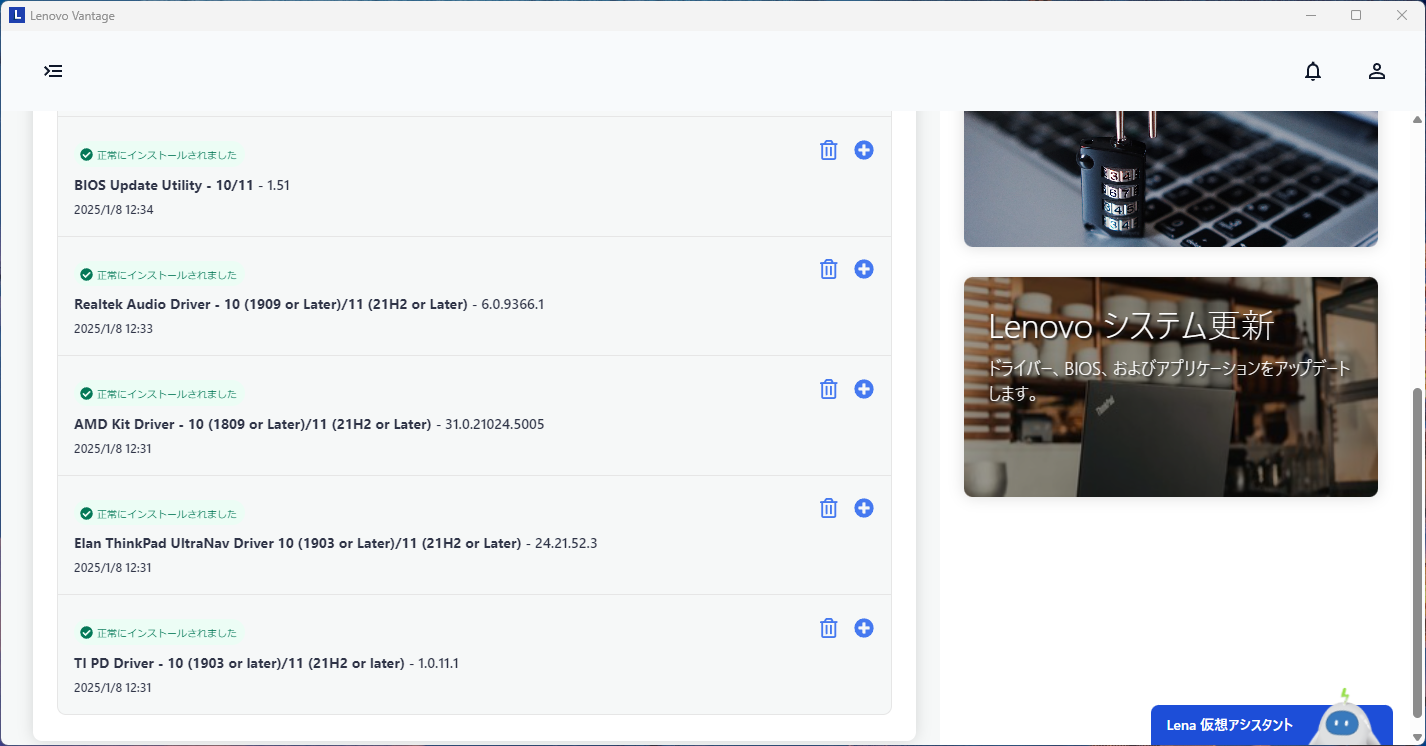
Task: Click version number 6.0.9366.1
Action: point(512,304)
